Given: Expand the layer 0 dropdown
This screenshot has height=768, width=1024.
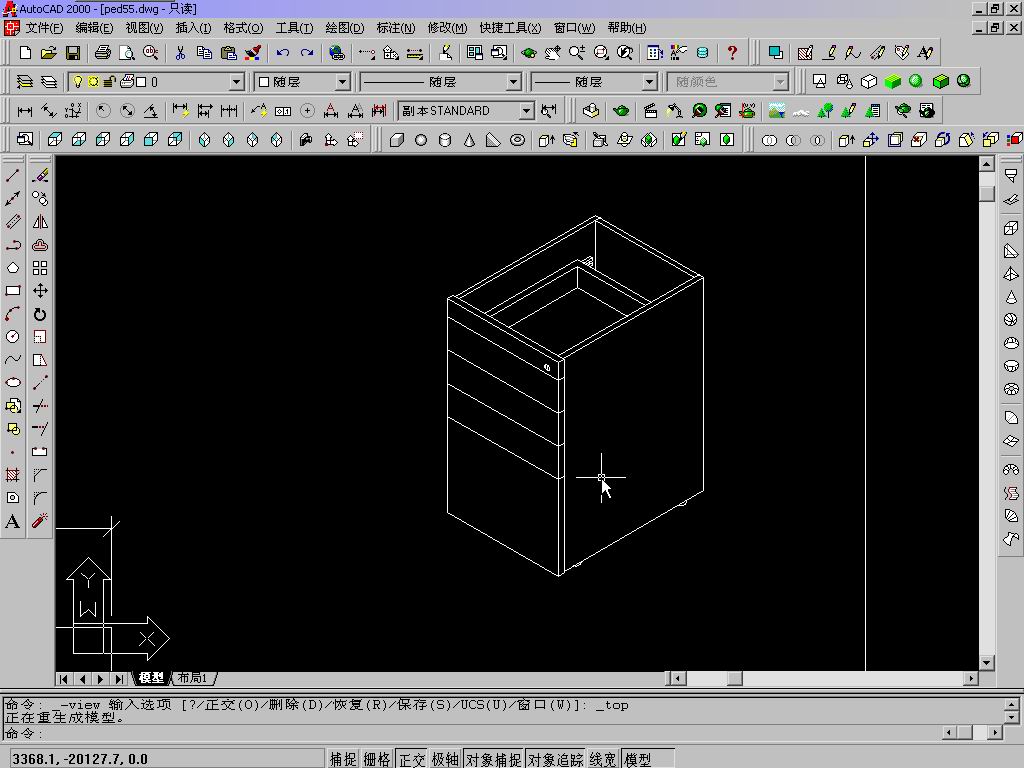Looking at the screenshot, I should click(x=236, y=82).
